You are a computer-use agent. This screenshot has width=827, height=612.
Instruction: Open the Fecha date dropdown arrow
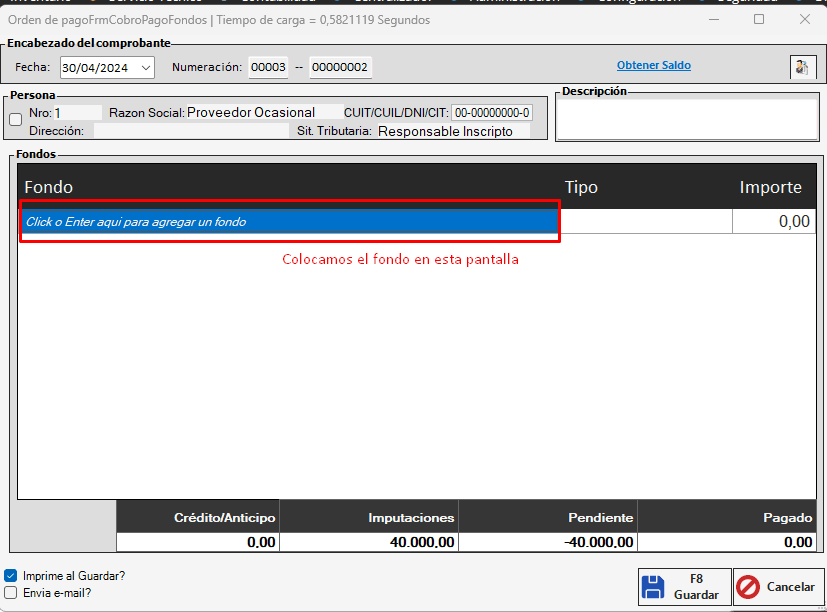tap(146, 68)
